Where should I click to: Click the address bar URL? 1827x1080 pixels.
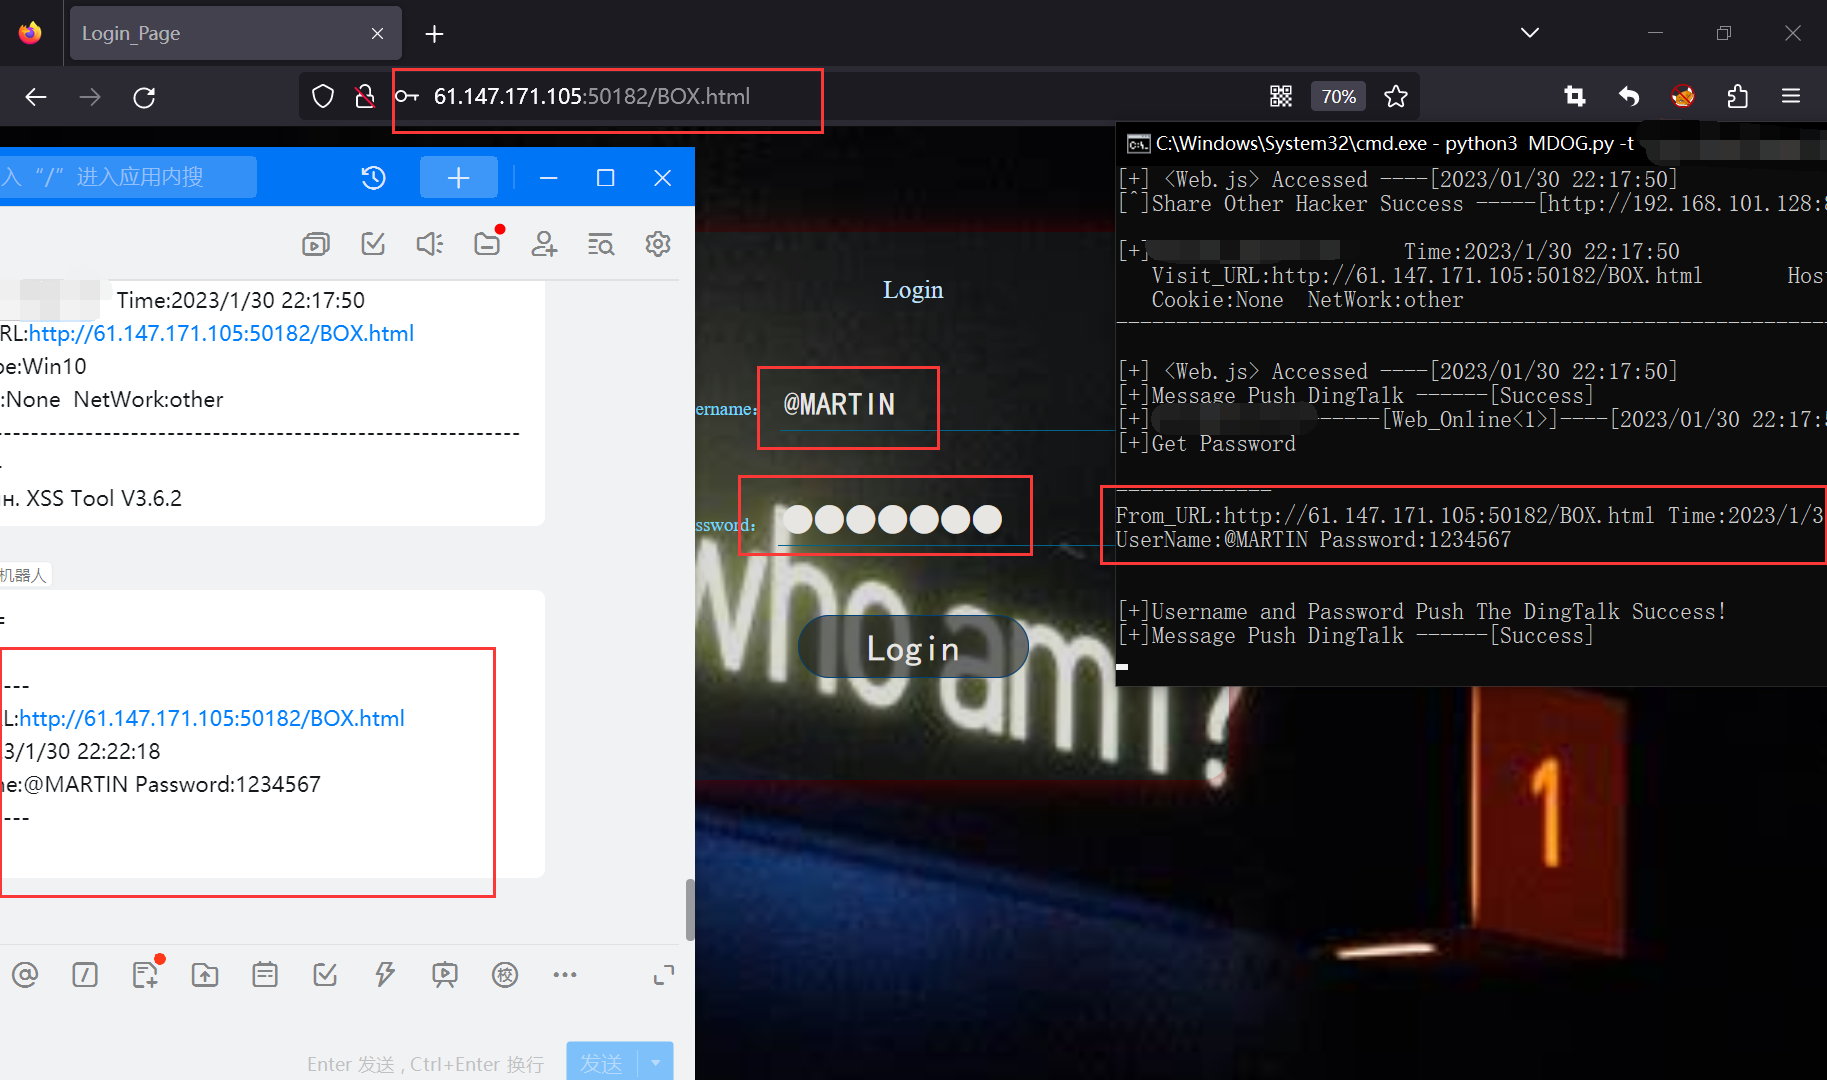click(x=592, y=97)
